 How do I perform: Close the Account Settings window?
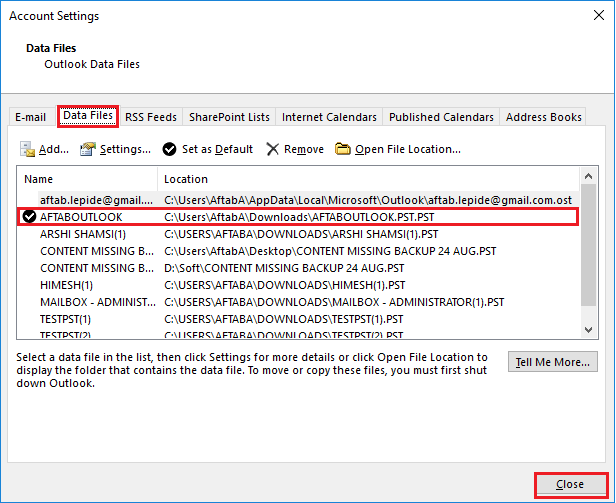click(x=599, y=15)
